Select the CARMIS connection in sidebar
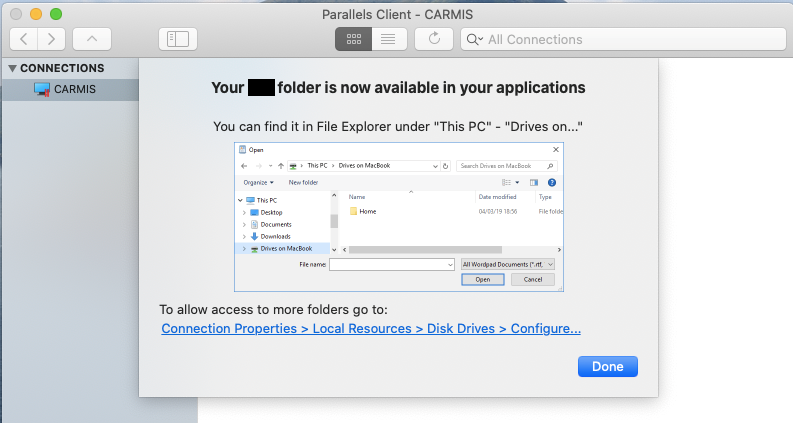Screen dimensions: 793x423 tap(70, 90)
